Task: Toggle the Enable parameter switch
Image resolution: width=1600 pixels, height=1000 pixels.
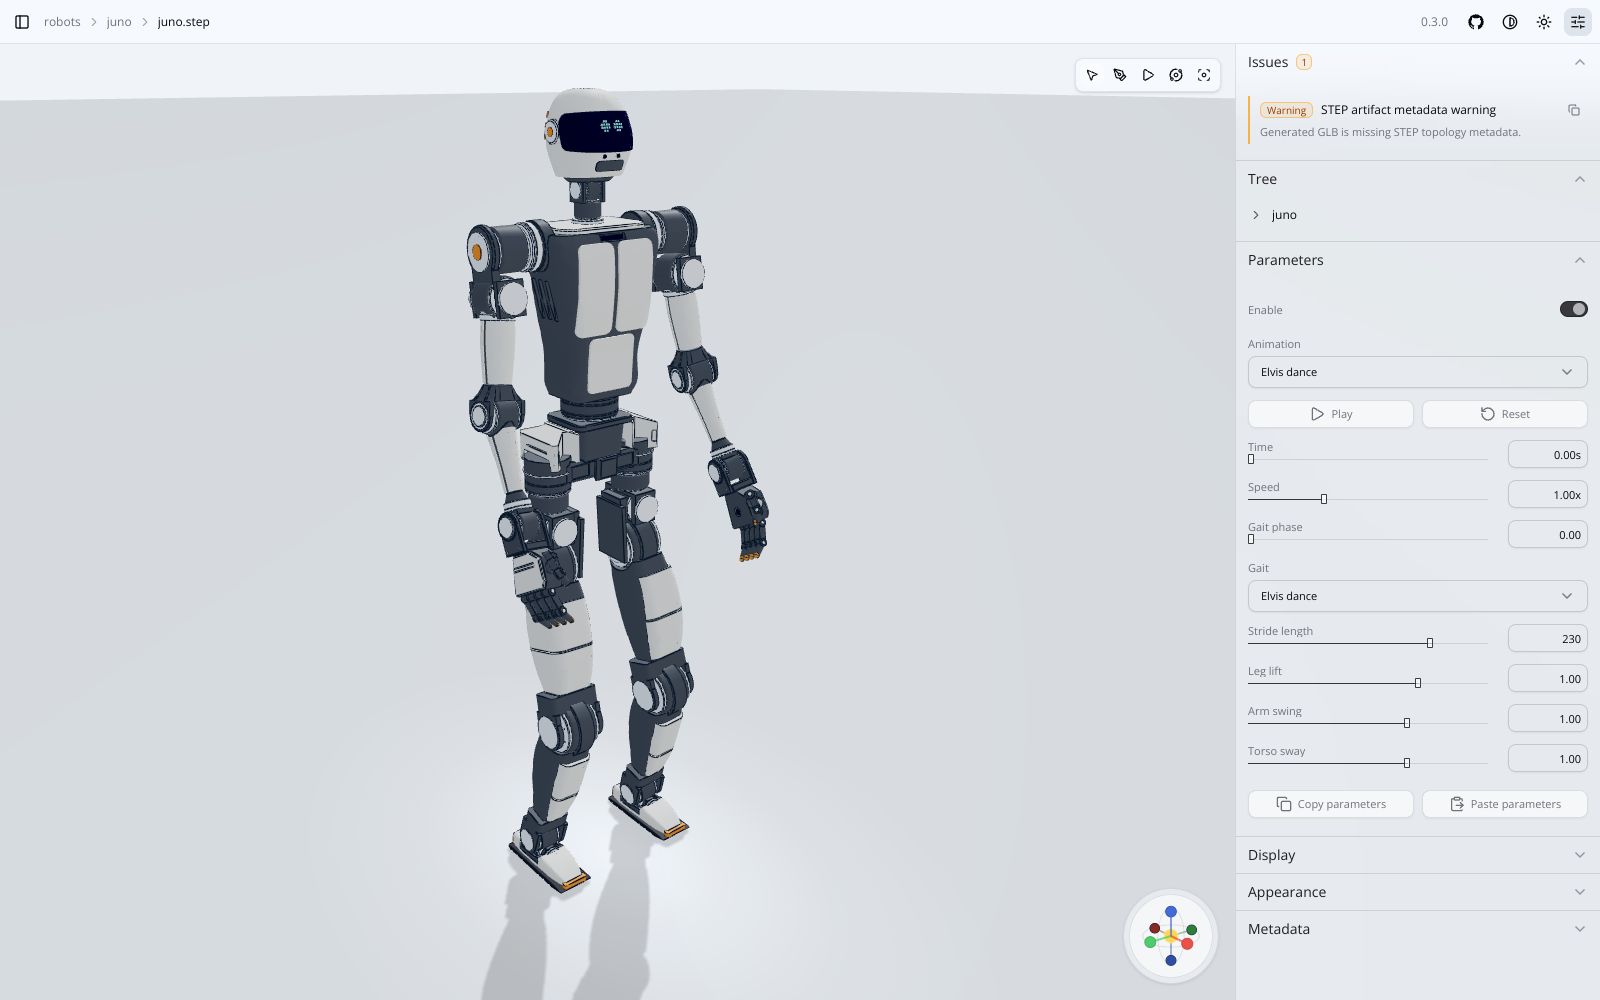Action: 1573,309
